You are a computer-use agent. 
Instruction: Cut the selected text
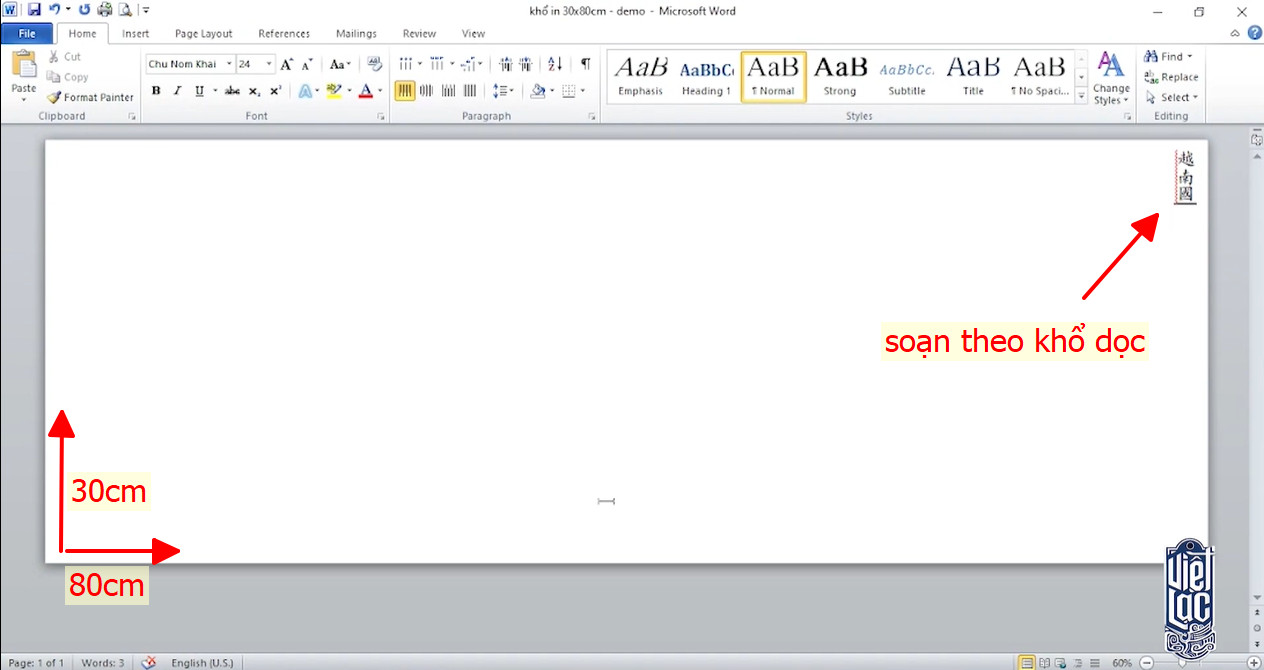(64, 57)
